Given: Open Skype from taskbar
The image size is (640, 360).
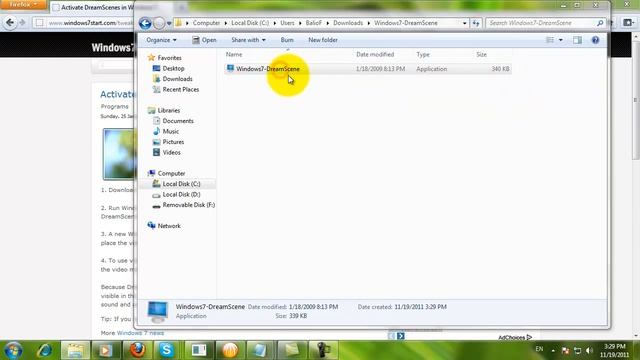Looking at the screenshot, I should pos(167,350).
